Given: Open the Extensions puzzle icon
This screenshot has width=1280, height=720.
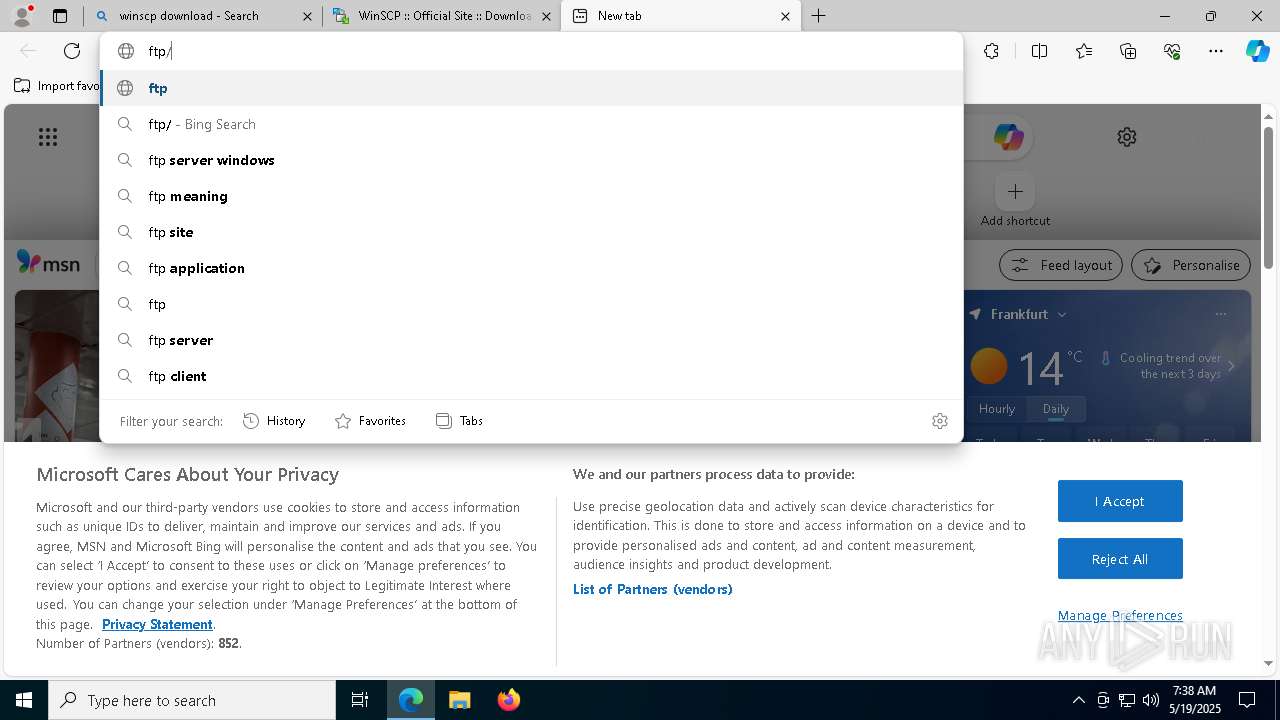Looking at the screenshot, I should [991, 51].
